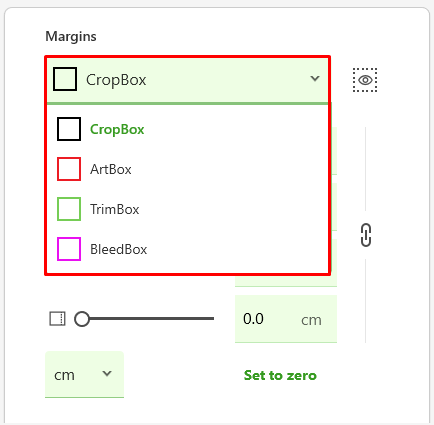
Task: Click the right-margin icon beside the slider
Action: point(57,319)
